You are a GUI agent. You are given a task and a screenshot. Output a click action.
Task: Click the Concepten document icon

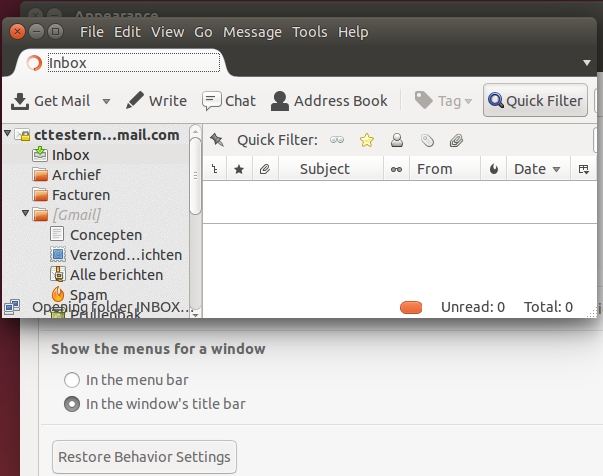pyautogui.click(x=57, y=234)
